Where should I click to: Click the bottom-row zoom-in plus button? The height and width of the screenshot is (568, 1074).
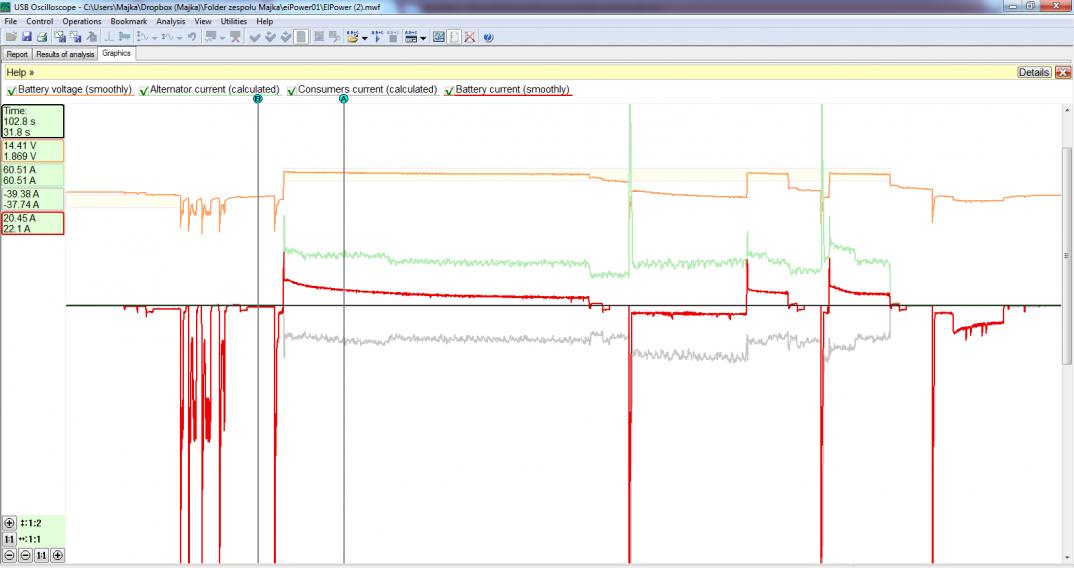57,555
